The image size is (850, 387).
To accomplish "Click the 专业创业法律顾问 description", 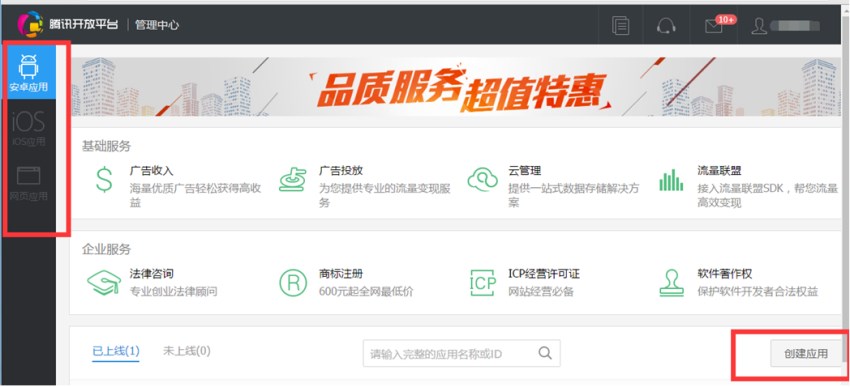I will [173, 292].
